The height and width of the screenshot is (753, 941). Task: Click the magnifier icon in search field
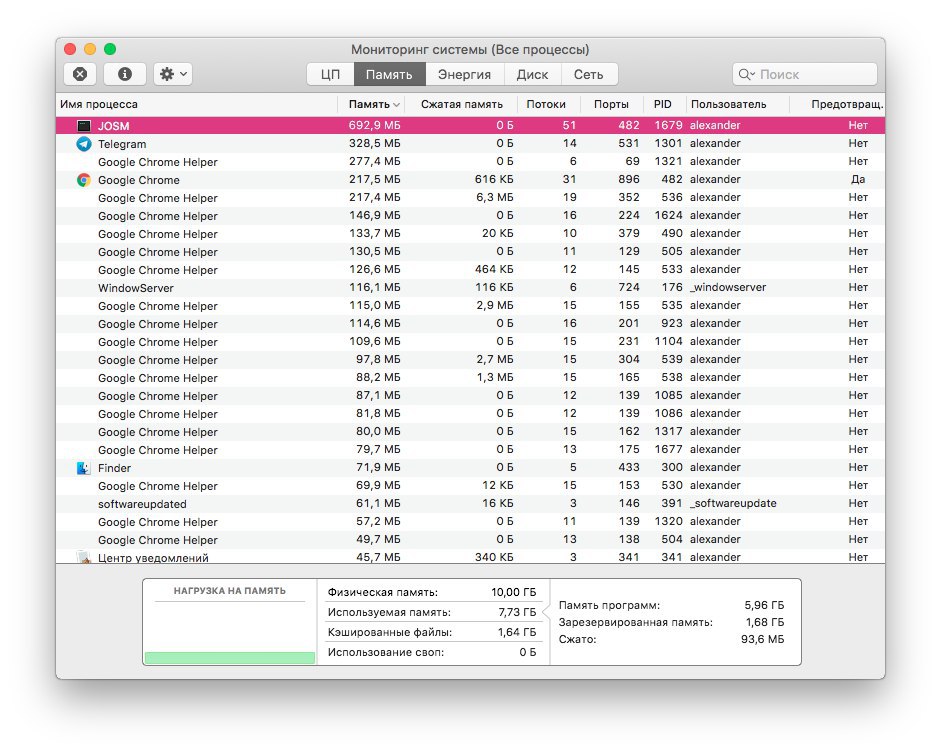(746, 74)
